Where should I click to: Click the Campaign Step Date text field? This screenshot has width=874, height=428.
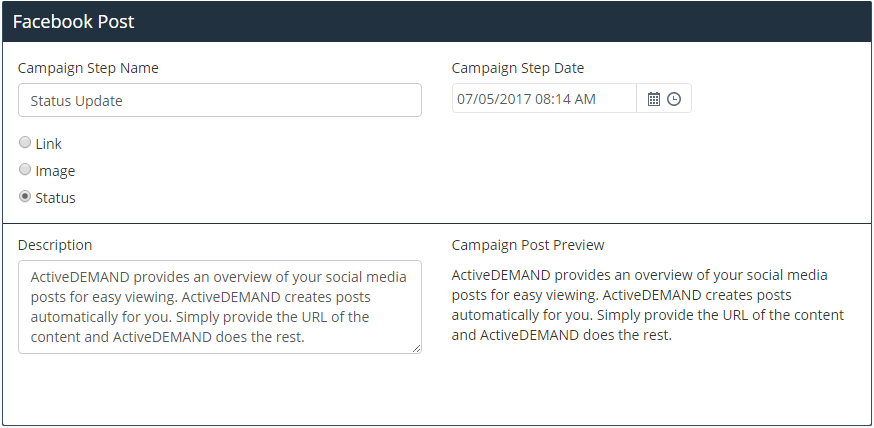point(544,99)
